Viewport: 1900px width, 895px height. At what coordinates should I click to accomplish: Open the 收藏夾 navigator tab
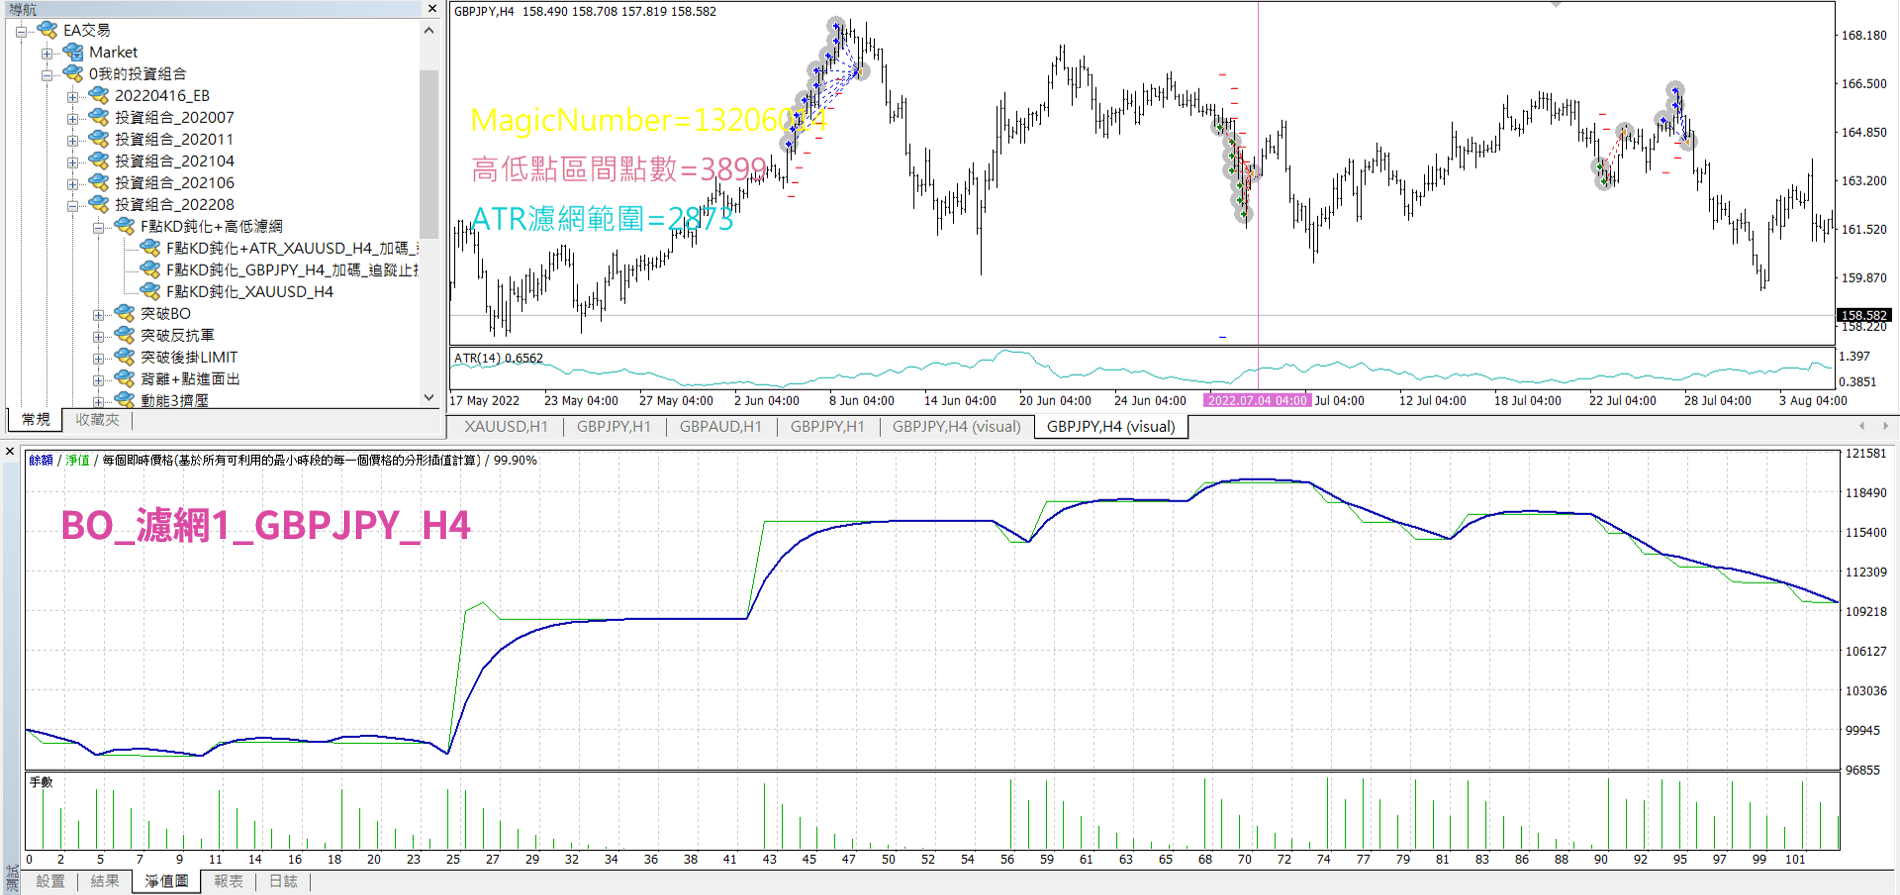coord(97,420)
